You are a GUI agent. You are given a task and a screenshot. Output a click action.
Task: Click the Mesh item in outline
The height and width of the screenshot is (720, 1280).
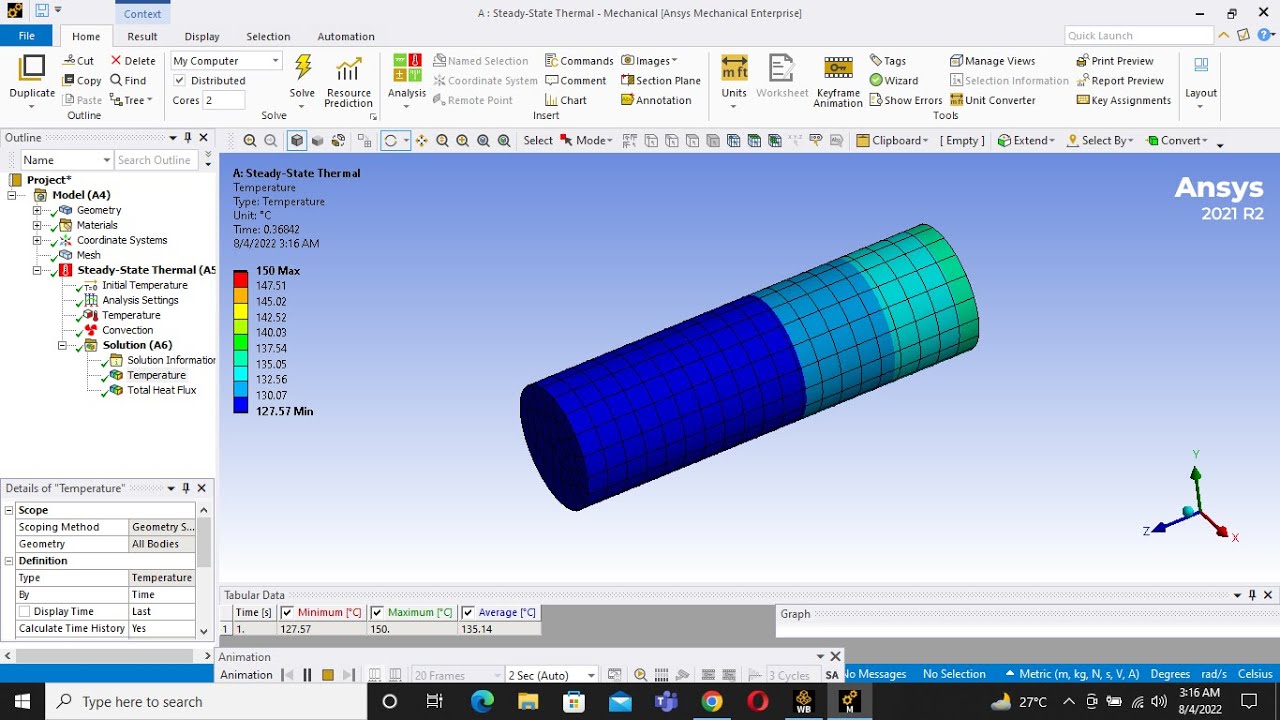click(x=89, y=255)
